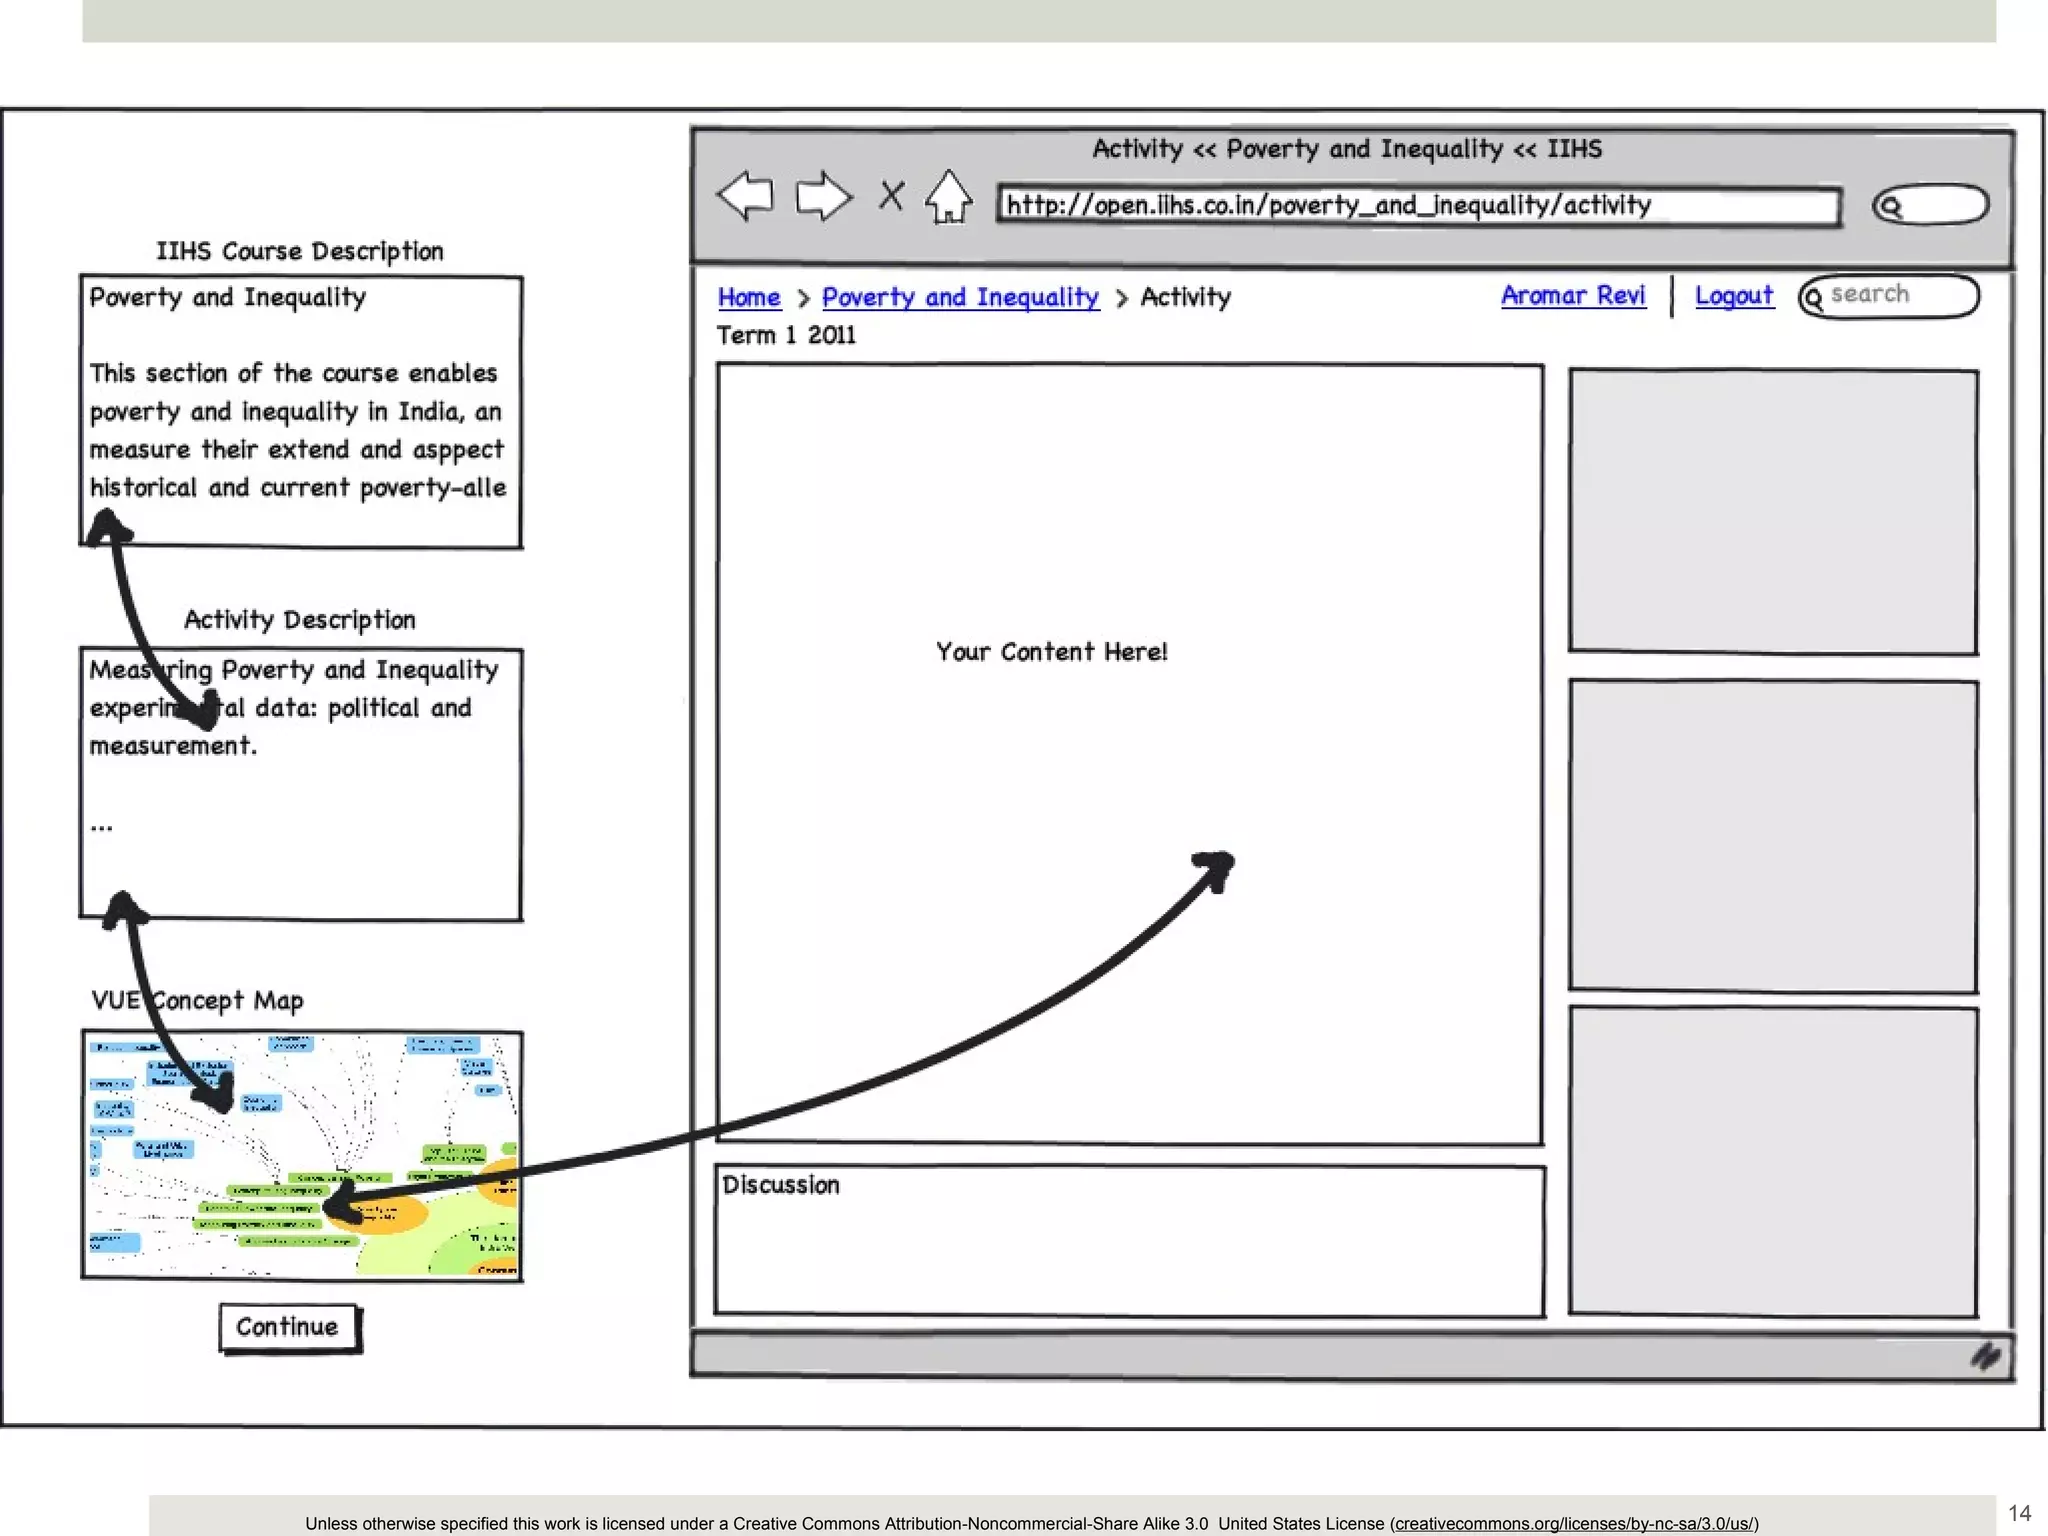The height and width of the screenshot is (1536, 2048).
Task: Click the resize grip in the status bar
Action: click(1985, 1356)
